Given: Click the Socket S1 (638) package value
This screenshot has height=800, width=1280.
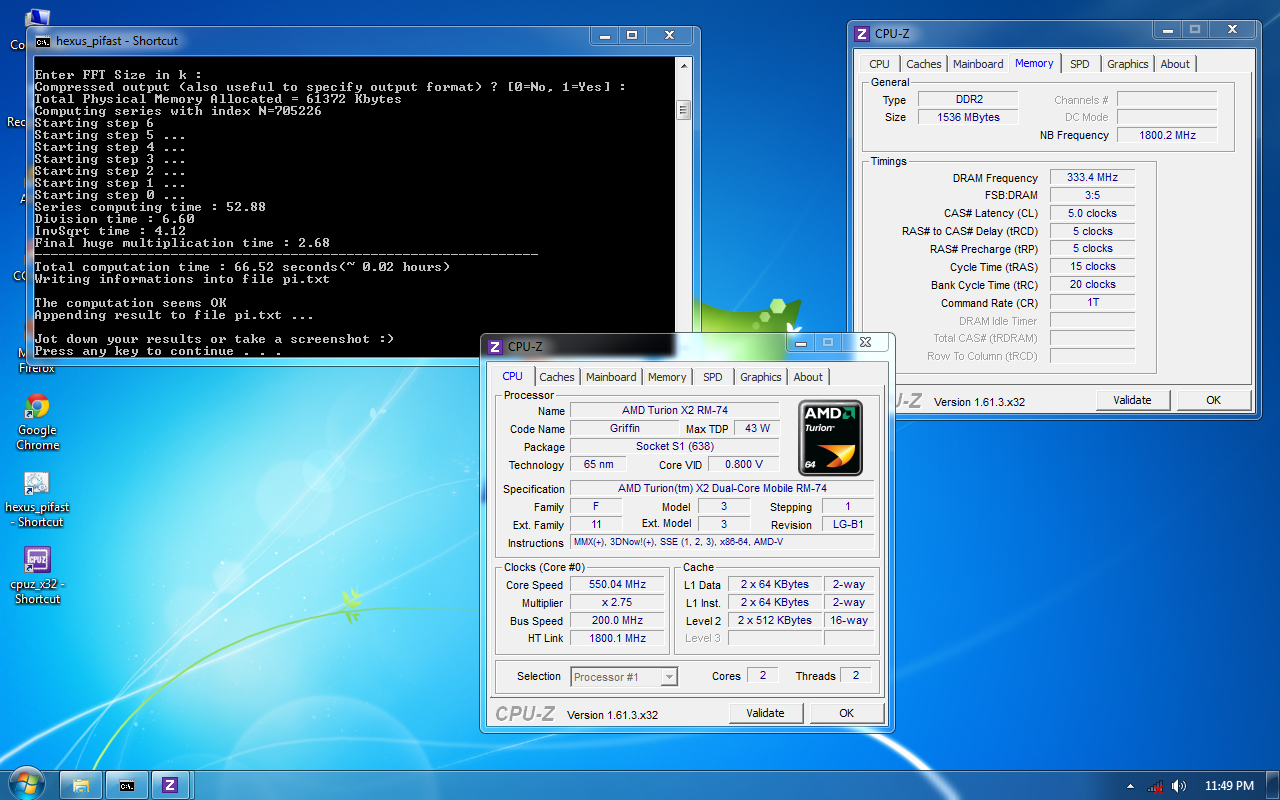Looking at the screenshot, I should pos(675,447).
